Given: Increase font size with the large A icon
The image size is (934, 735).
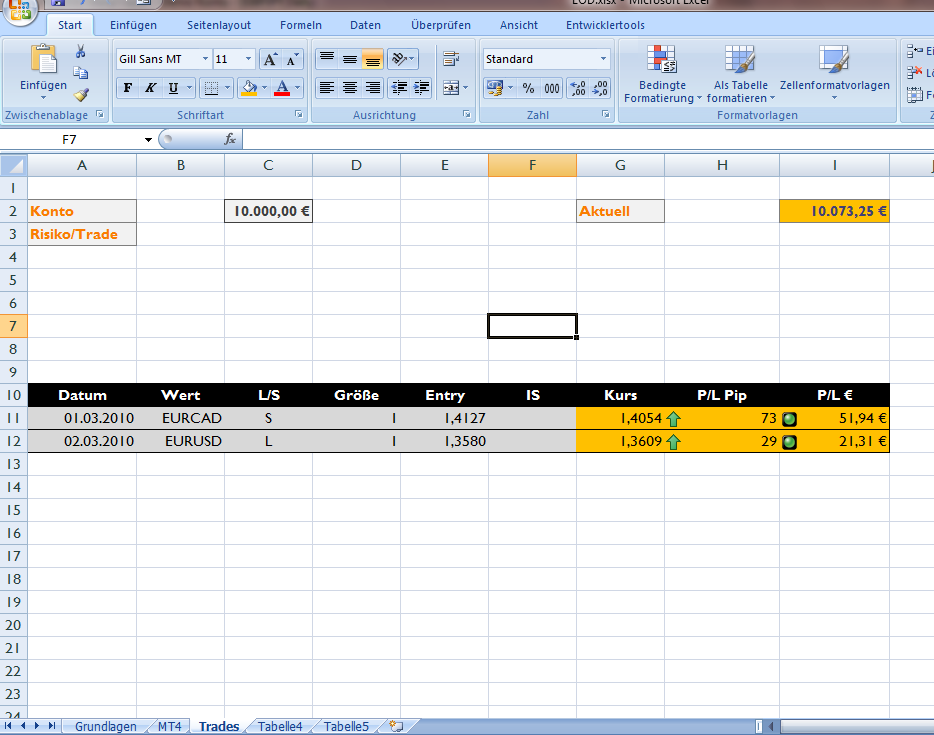Looking at the screenshot, I should tap(270, 60).
